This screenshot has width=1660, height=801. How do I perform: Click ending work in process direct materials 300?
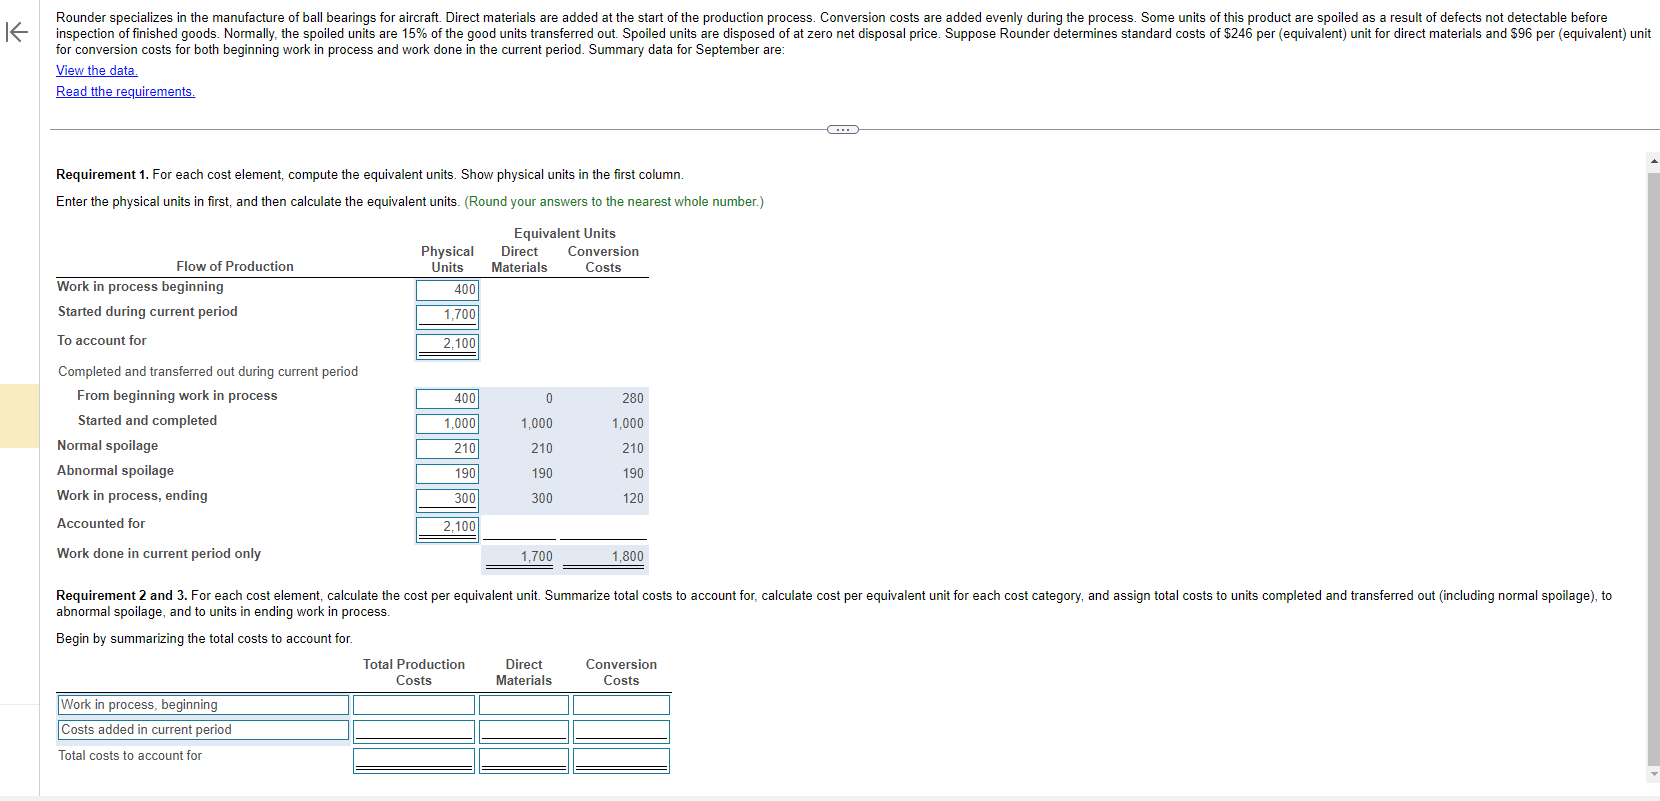tap(542, 498)
